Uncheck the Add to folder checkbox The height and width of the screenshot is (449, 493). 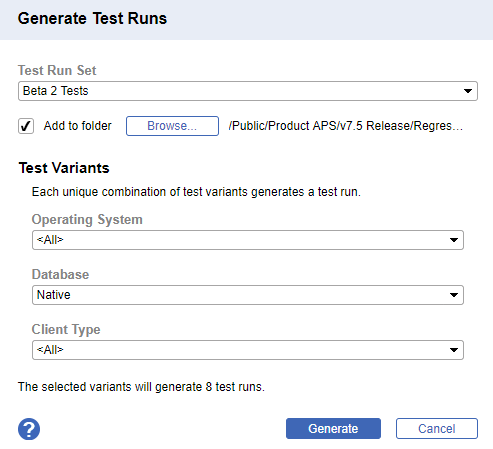26,126
